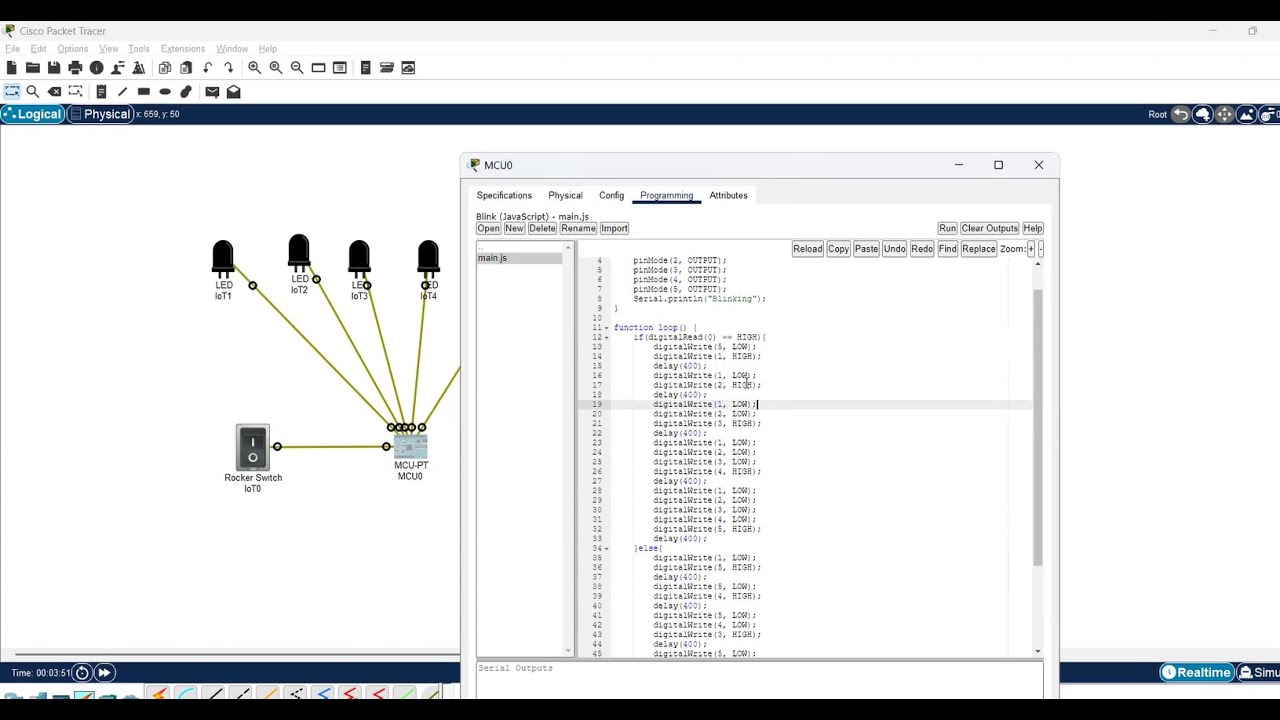Click the Fast Forward Time icon
Screen dimensions: 1280x720
(104, 673)
